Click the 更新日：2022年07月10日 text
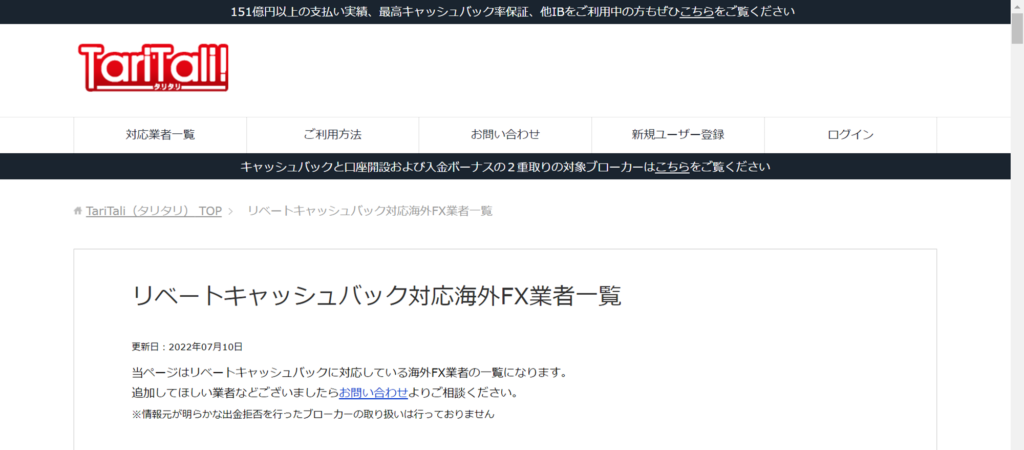 (187, 347)
